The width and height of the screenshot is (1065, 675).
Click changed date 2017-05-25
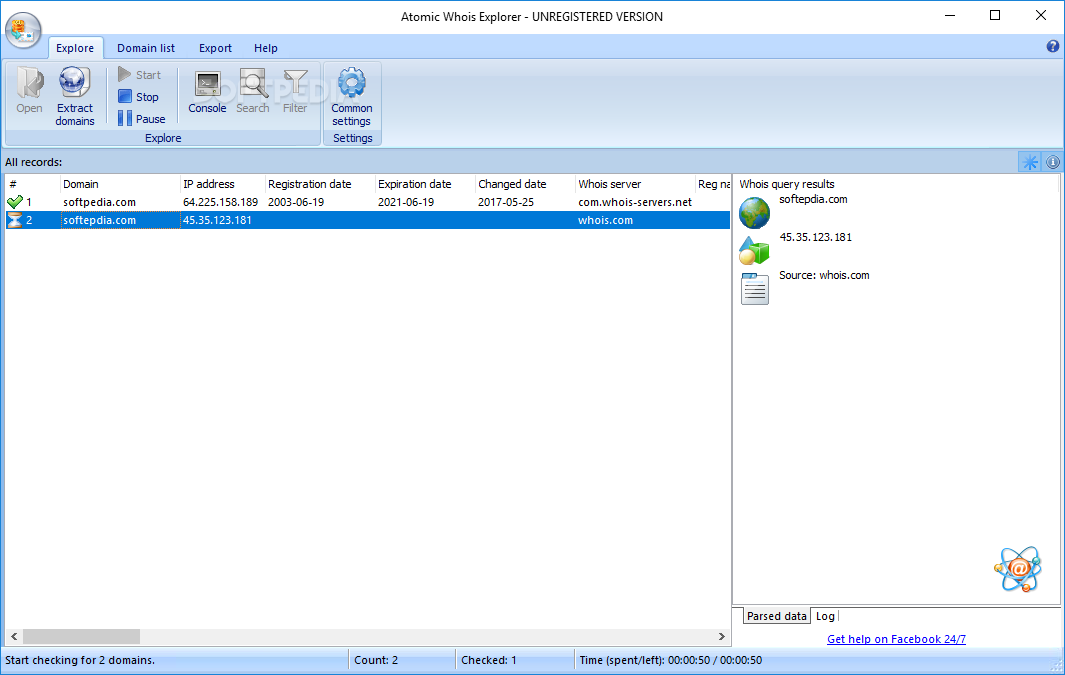point(505,202)
